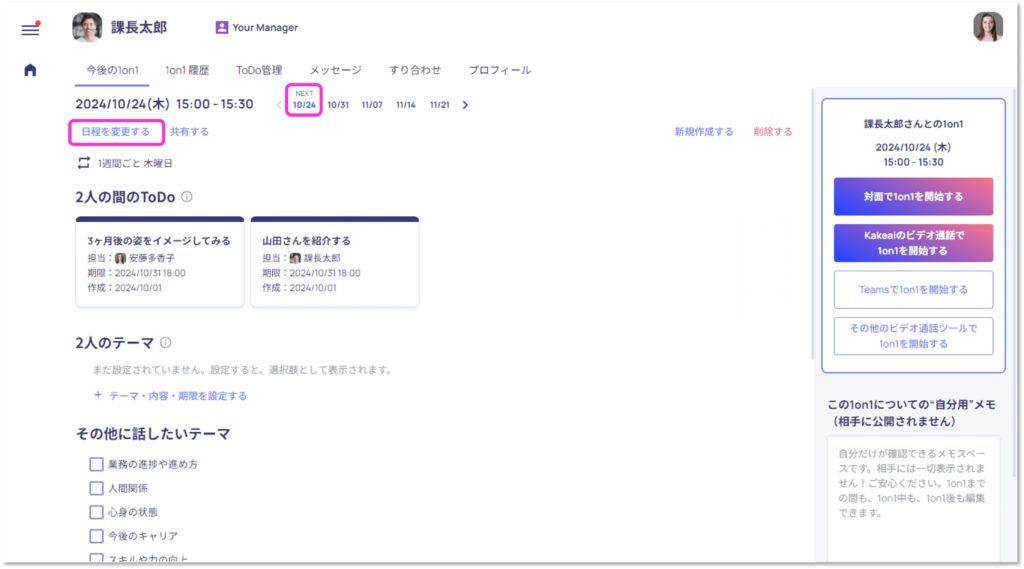Click テーマ・内容・期限を設定する link

[x=178, y=396]
